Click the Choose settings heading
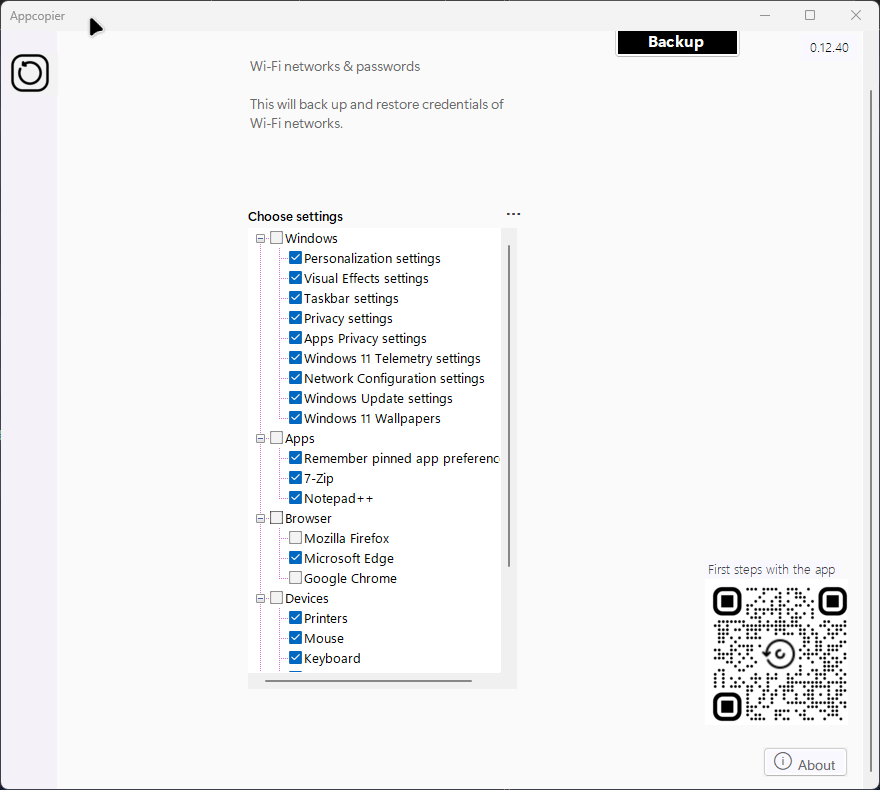 (295, 217)
